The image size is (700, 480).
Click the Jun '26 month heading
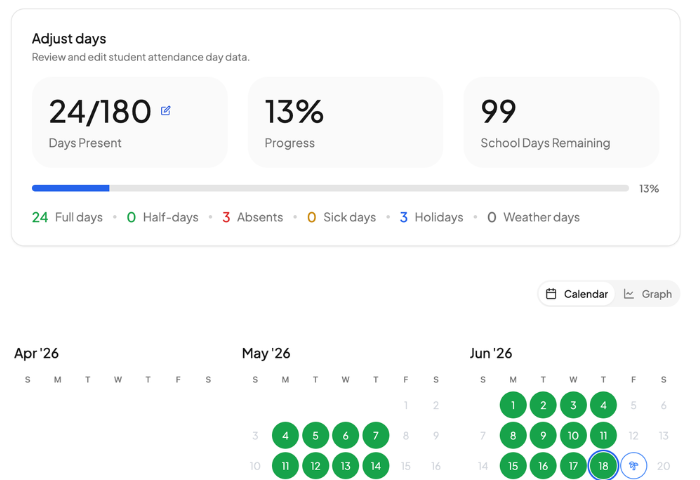[x=491, y=353]
